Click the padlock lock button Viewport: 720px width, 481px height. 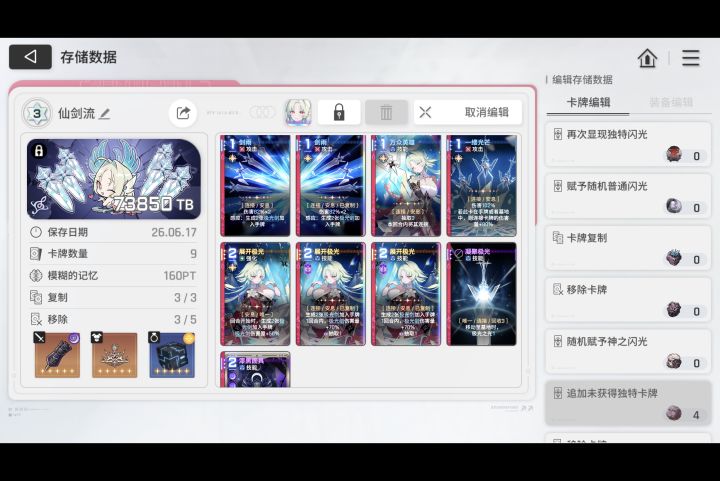point(339,112)
